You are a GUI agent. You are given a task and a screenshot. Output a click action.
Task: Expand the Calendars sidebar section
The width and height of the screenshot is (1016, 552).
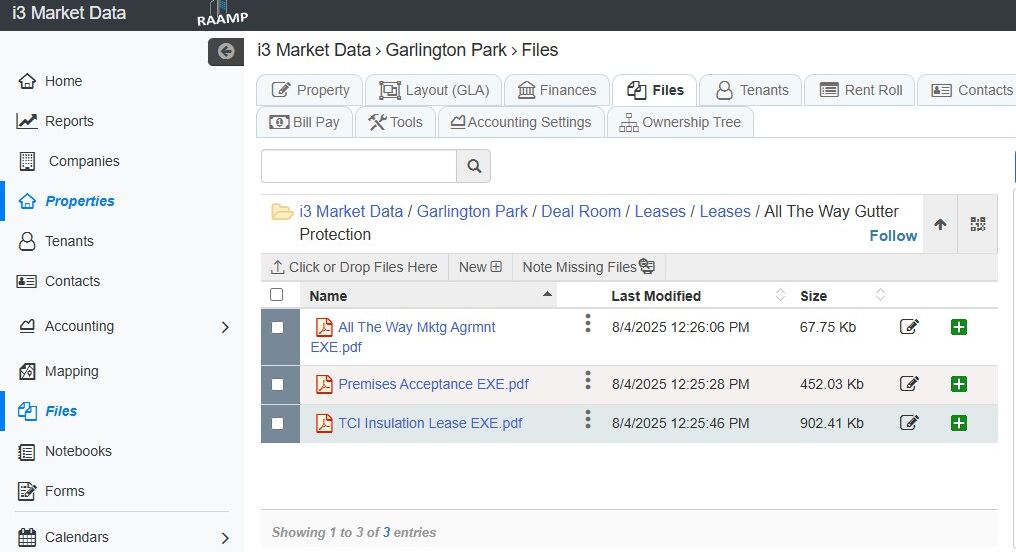point(224,538)
